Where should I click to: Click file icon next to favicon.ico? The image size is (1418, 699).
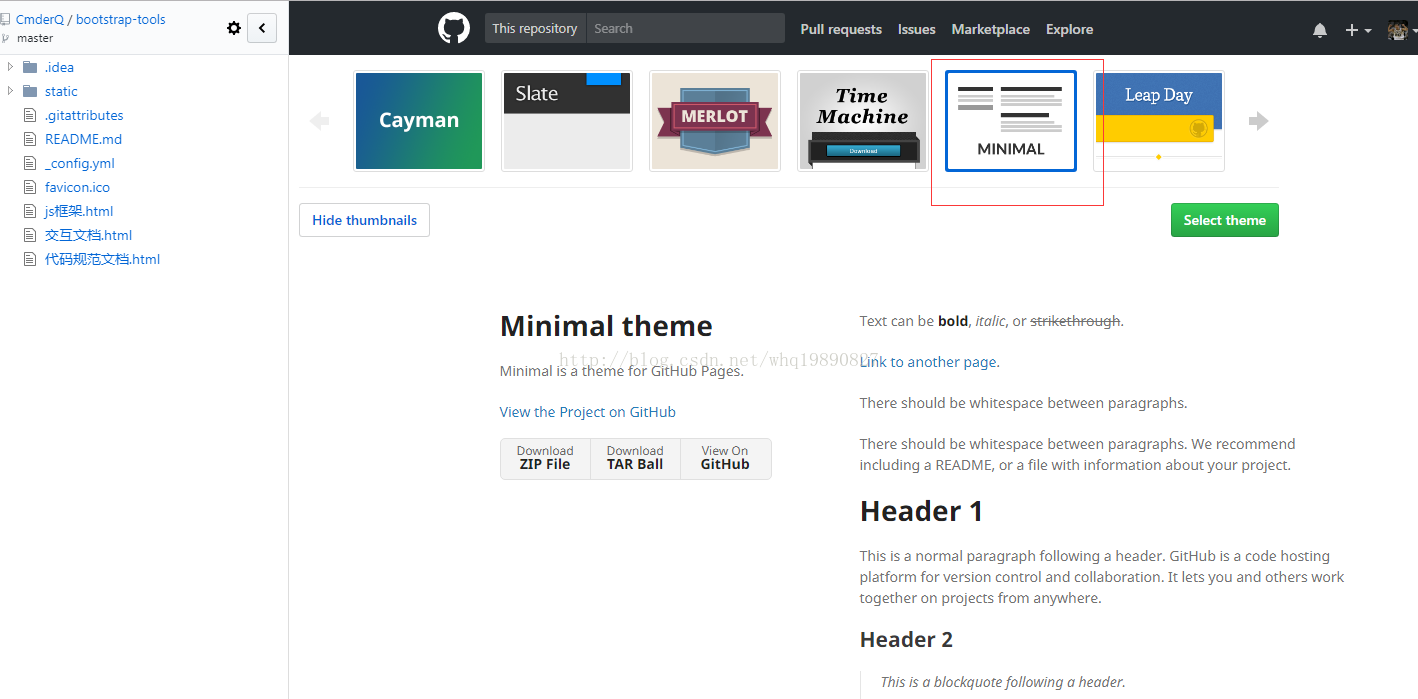(30, 187)
